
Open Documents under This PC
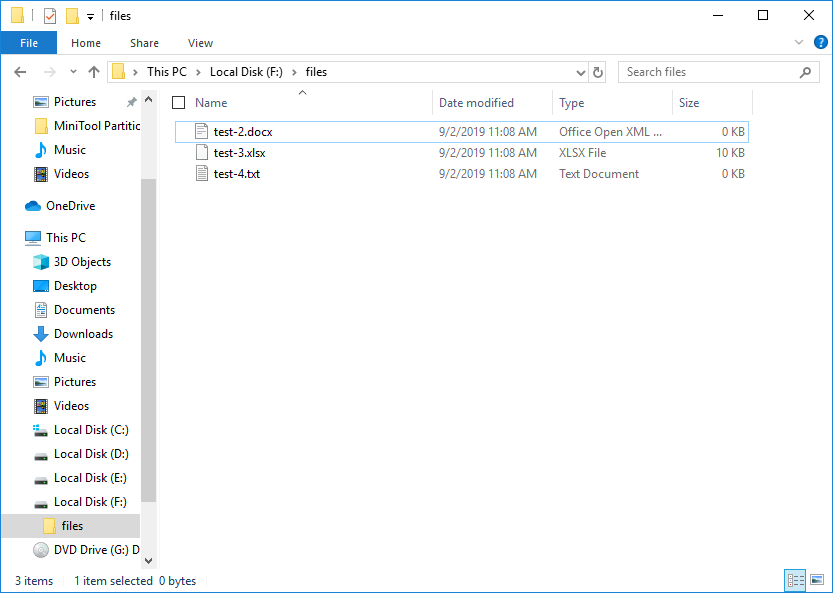[74, 310]
